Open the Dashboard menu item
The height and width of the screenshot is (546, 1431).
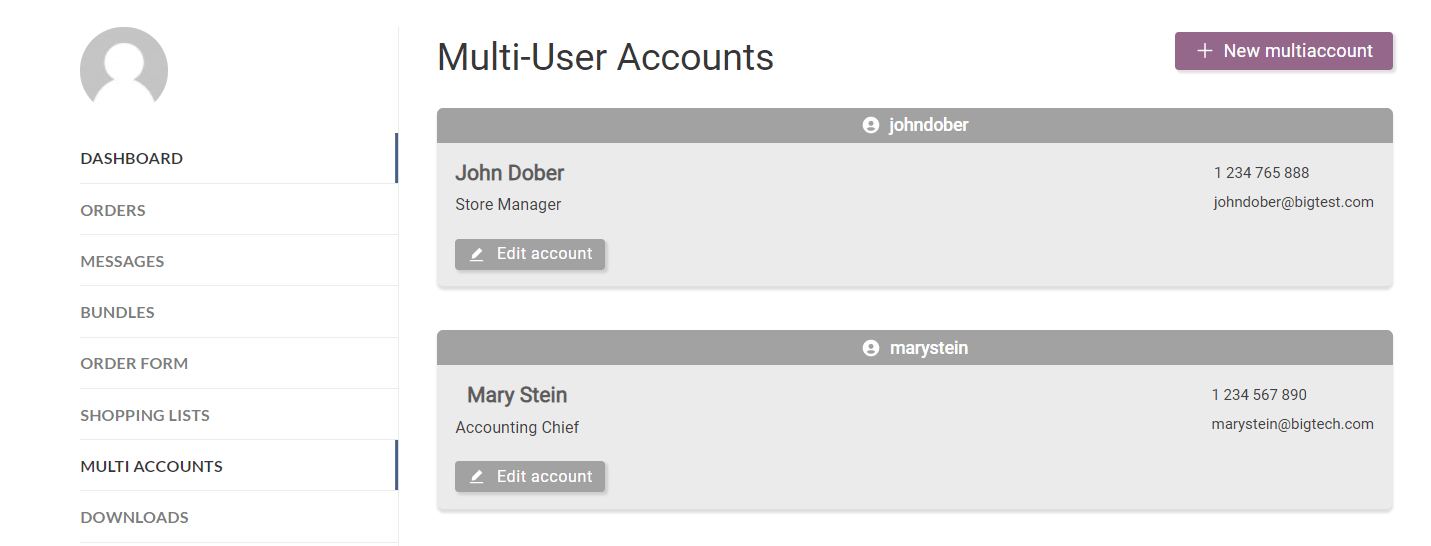tap(132, 158)
